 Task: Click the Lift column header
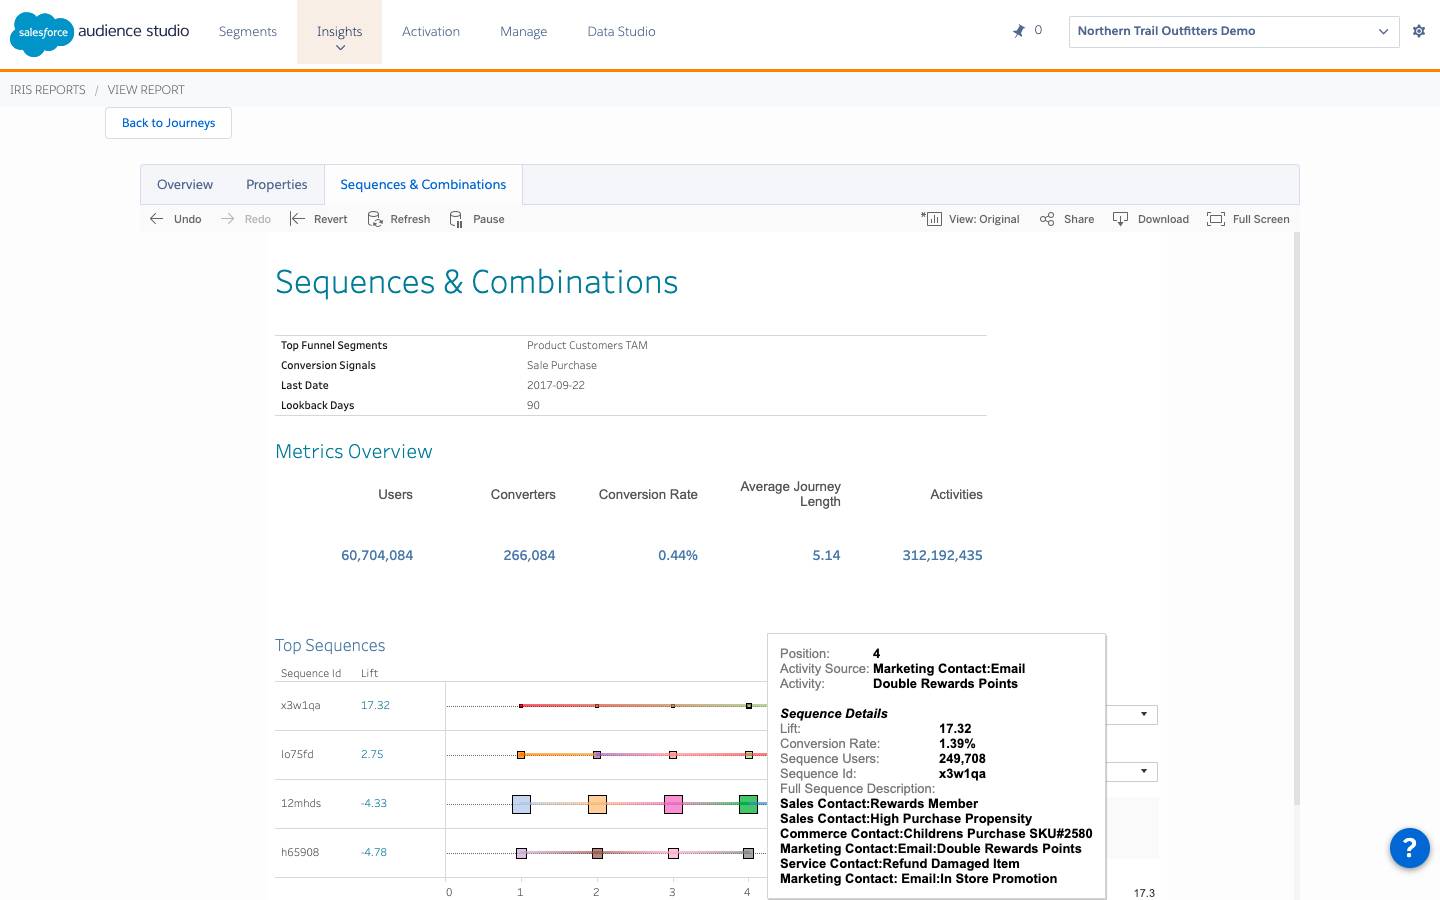369,673
